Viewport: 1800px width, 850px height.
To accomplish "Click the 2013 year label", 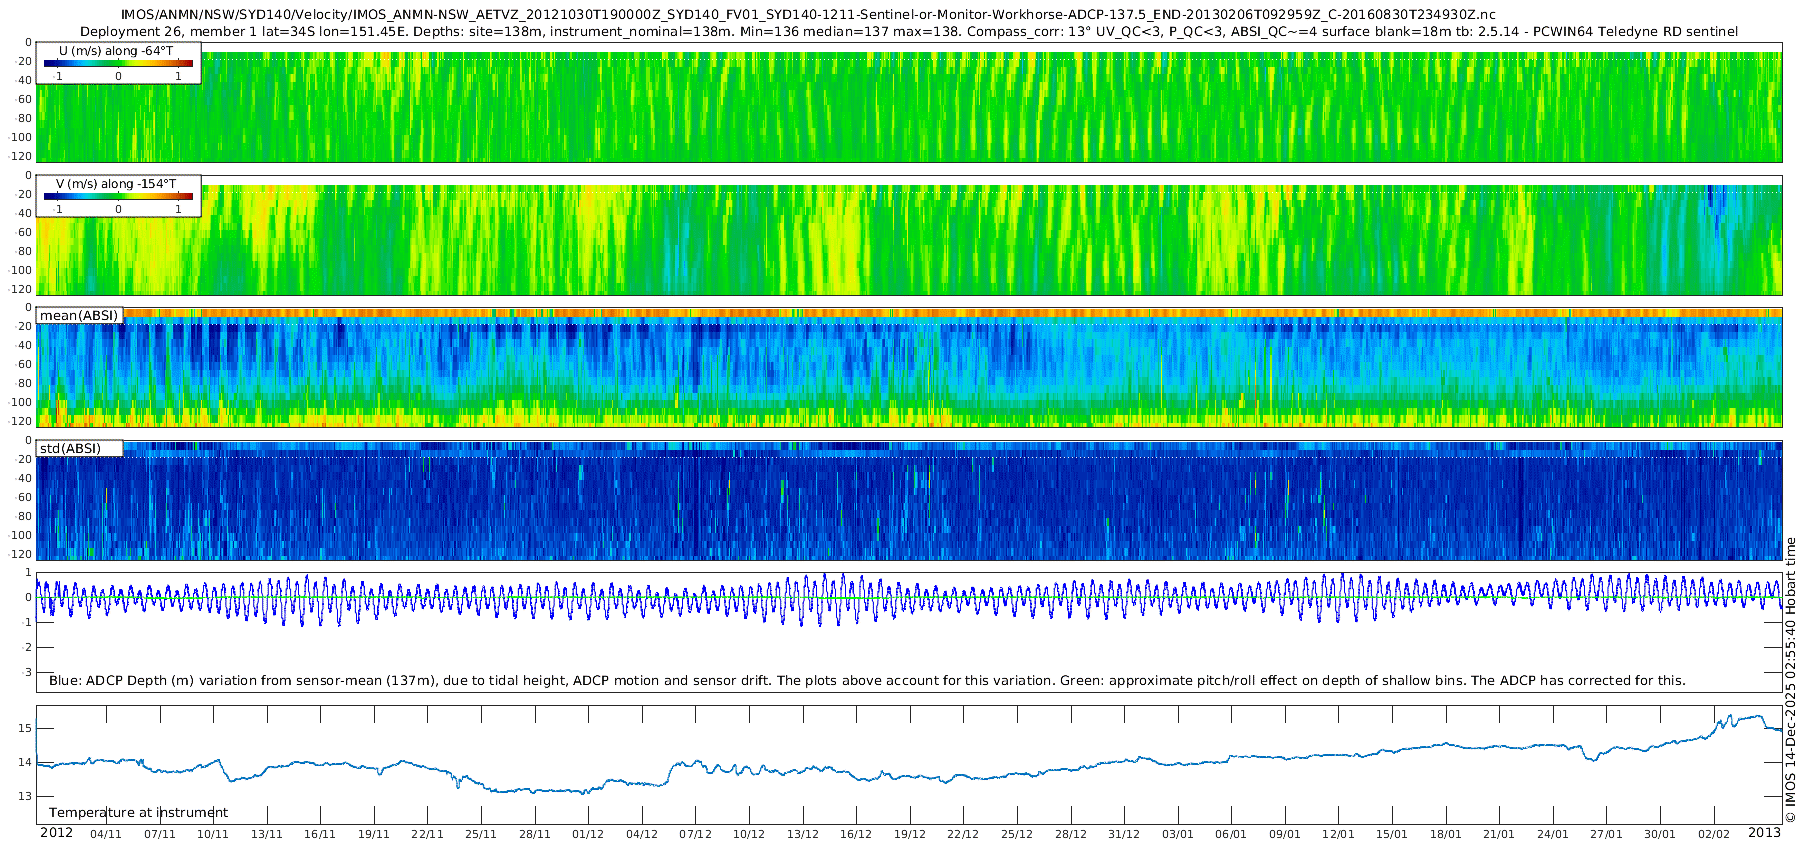I will (1764, 833).
